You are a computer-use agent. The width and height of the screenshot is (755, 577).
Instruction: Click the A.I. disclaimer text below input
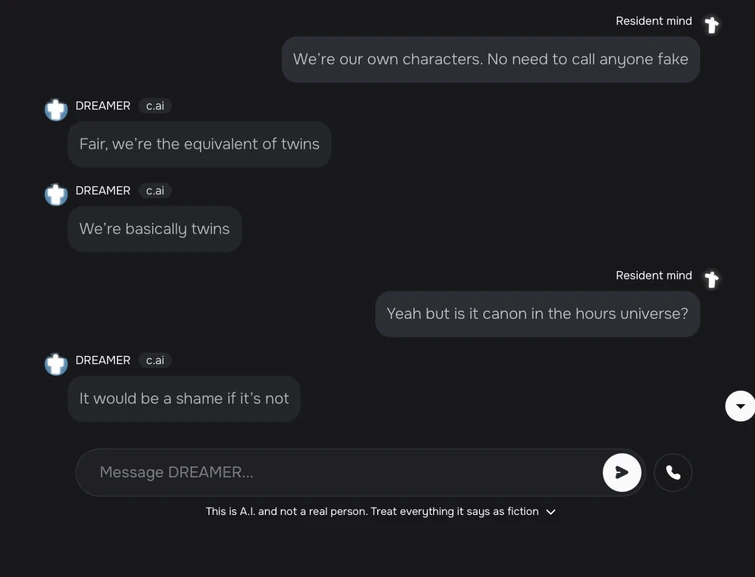pyautogui.click(x=372, y=512)
